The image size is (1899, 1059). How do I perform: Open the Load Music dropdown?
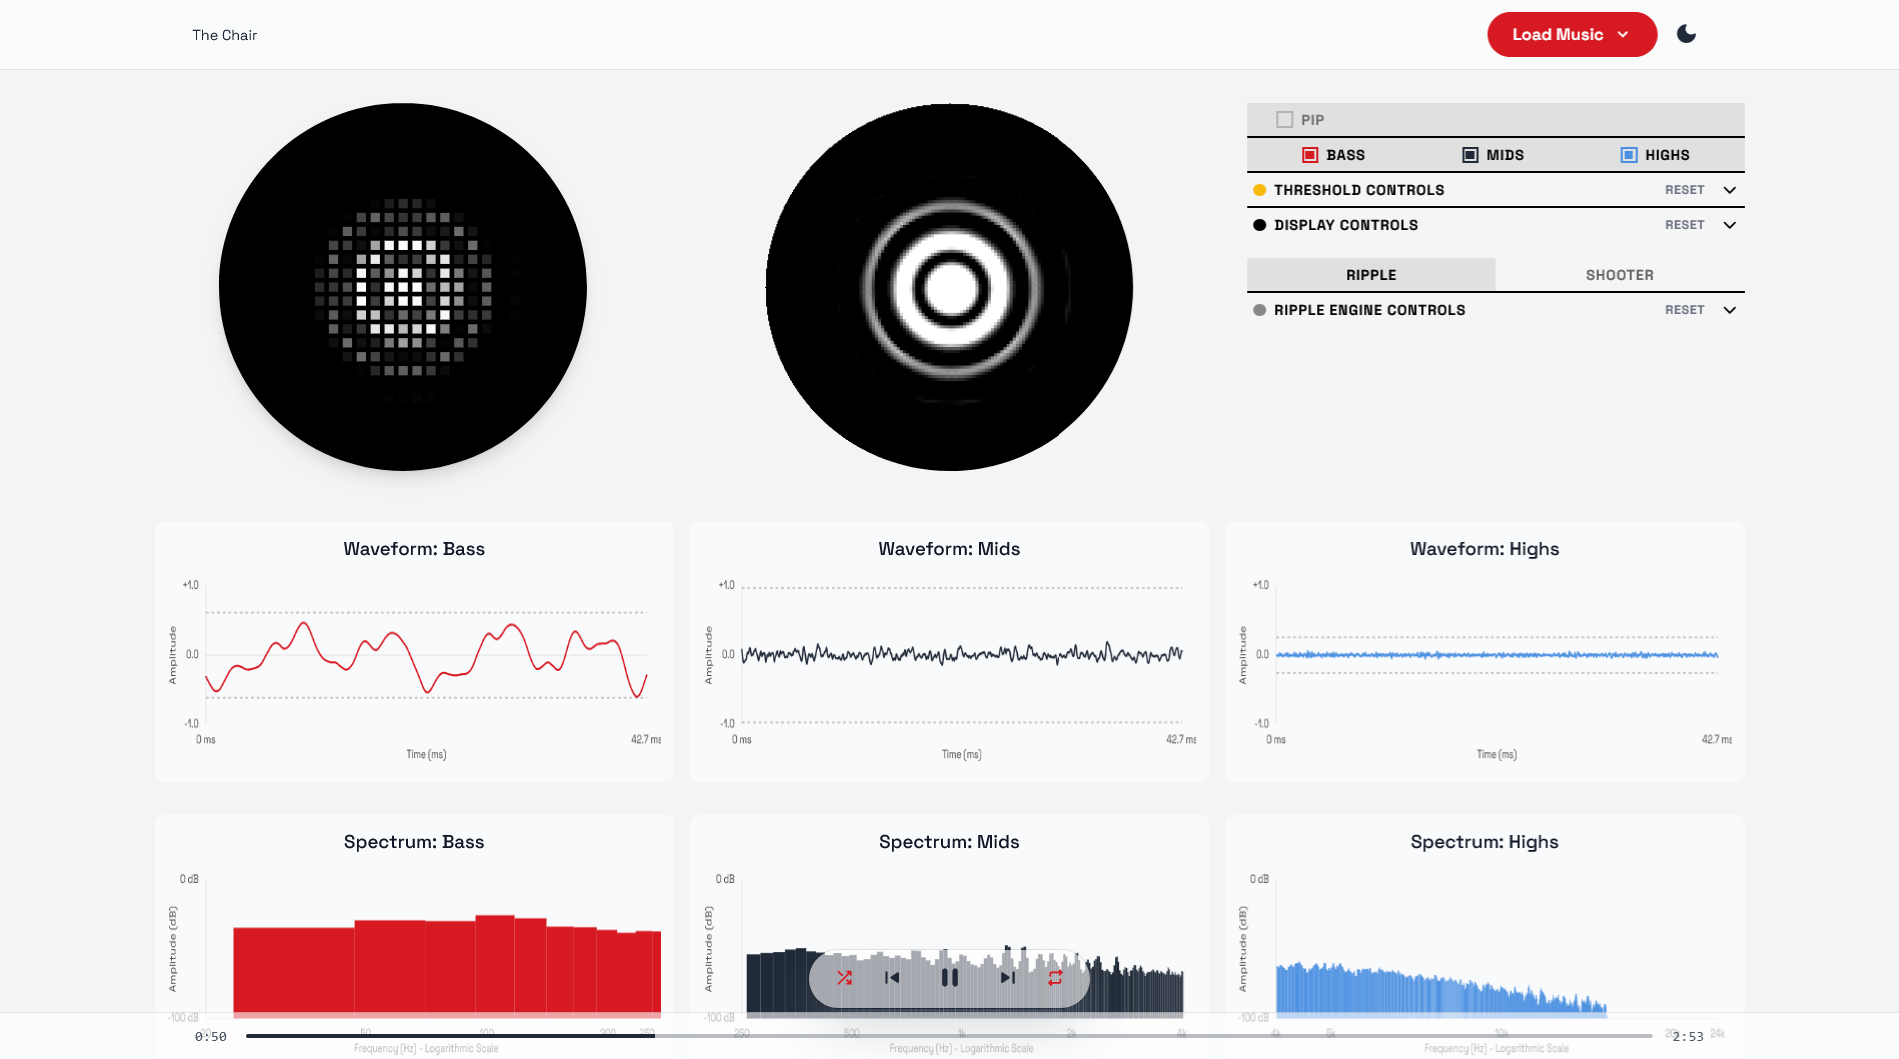(1571, 34)
